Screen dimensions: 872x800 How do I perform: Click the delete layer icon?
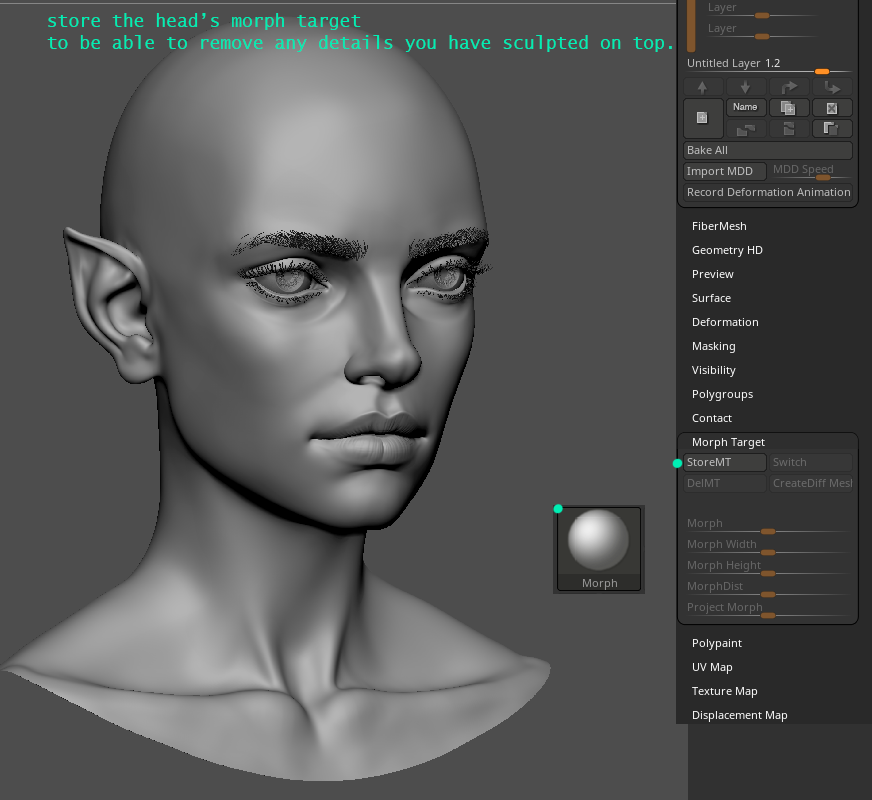click(x=833, y=107)
